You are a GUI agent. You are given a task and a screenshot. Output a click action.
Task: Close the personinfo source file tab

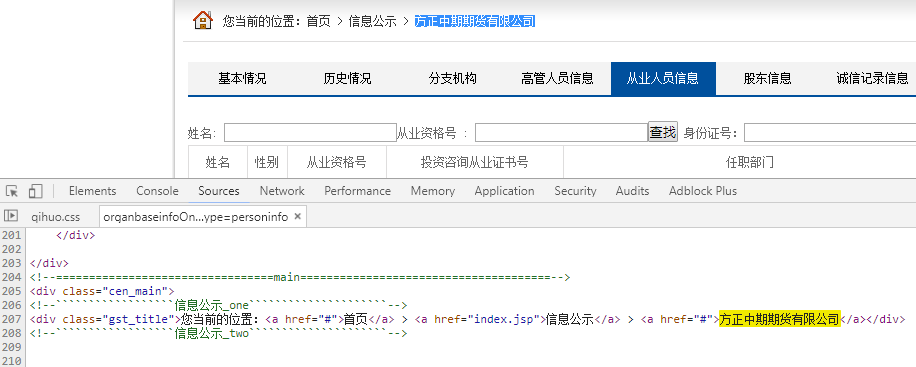click(297, 217)
